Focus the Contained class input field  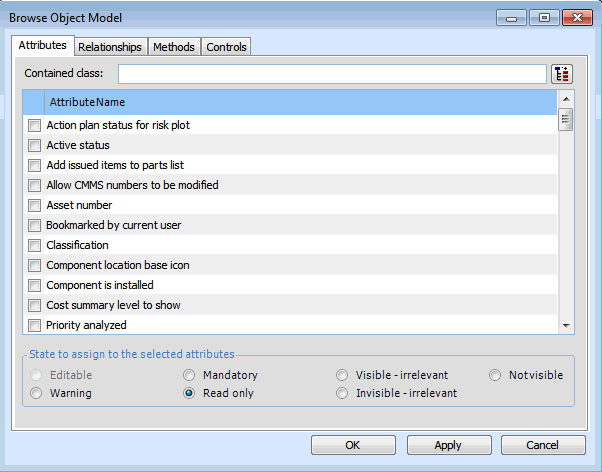click(331, 74)
